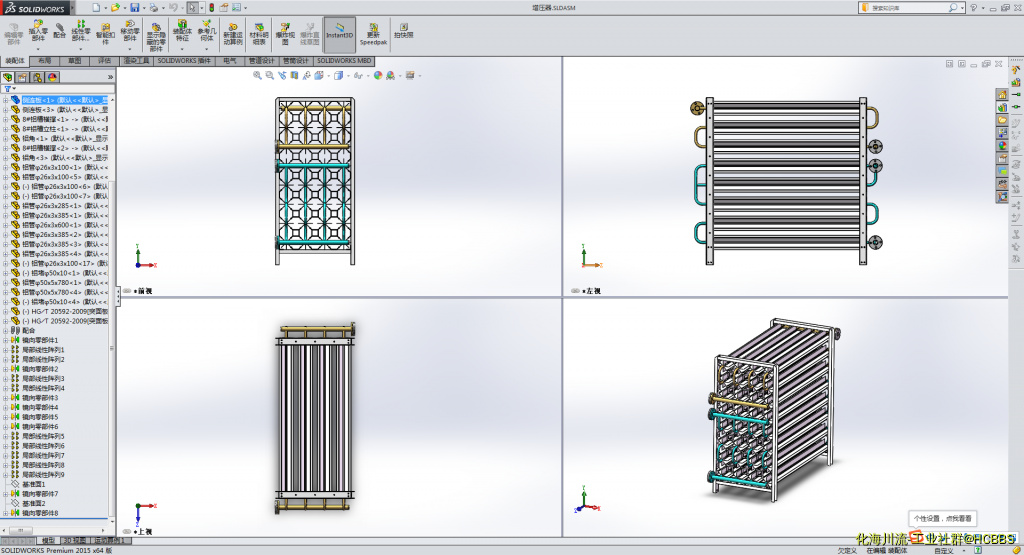Open the SOLIDWORKS MBD tab
Viewport: 1024px width, 555px height.
click(x=344, y=60)
